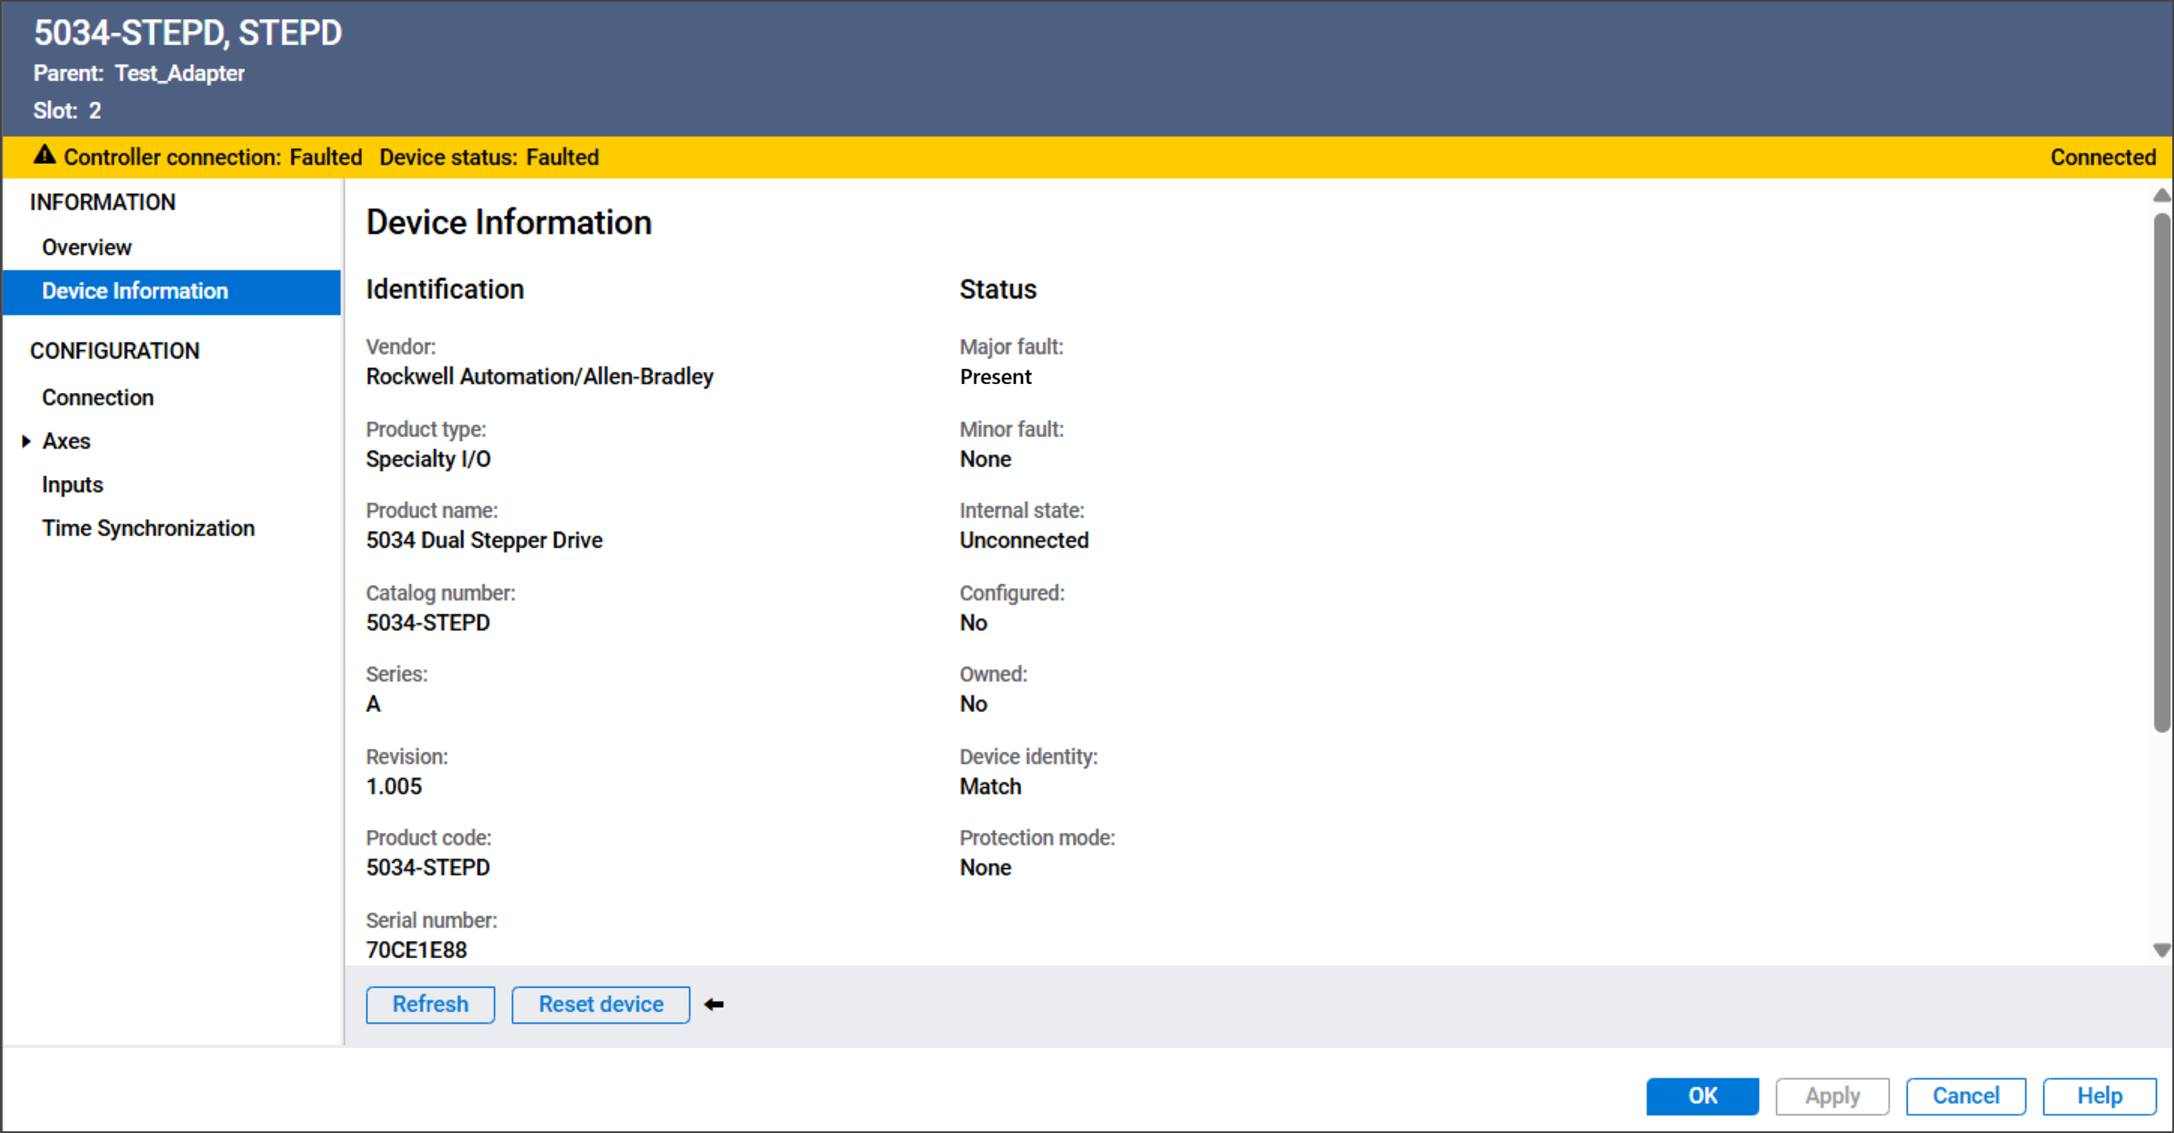Click the Major fault value Present
The image size is (2174, 1133).
995,377
